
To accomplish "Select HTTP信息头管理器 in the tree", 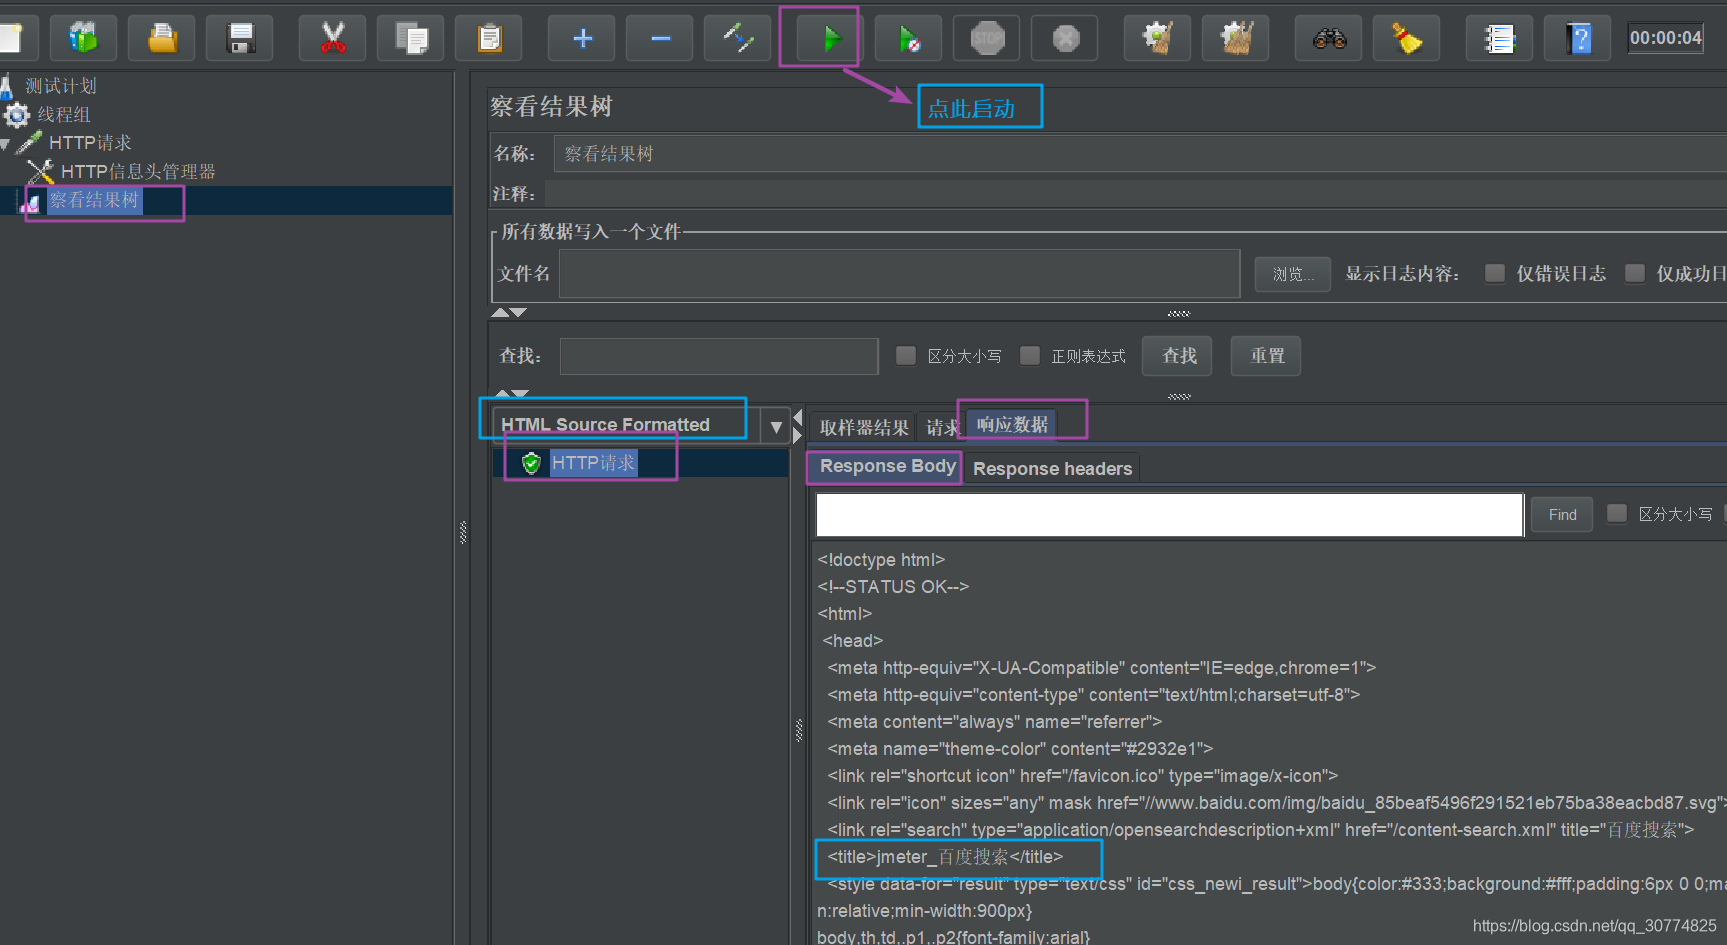I will 138,172.
